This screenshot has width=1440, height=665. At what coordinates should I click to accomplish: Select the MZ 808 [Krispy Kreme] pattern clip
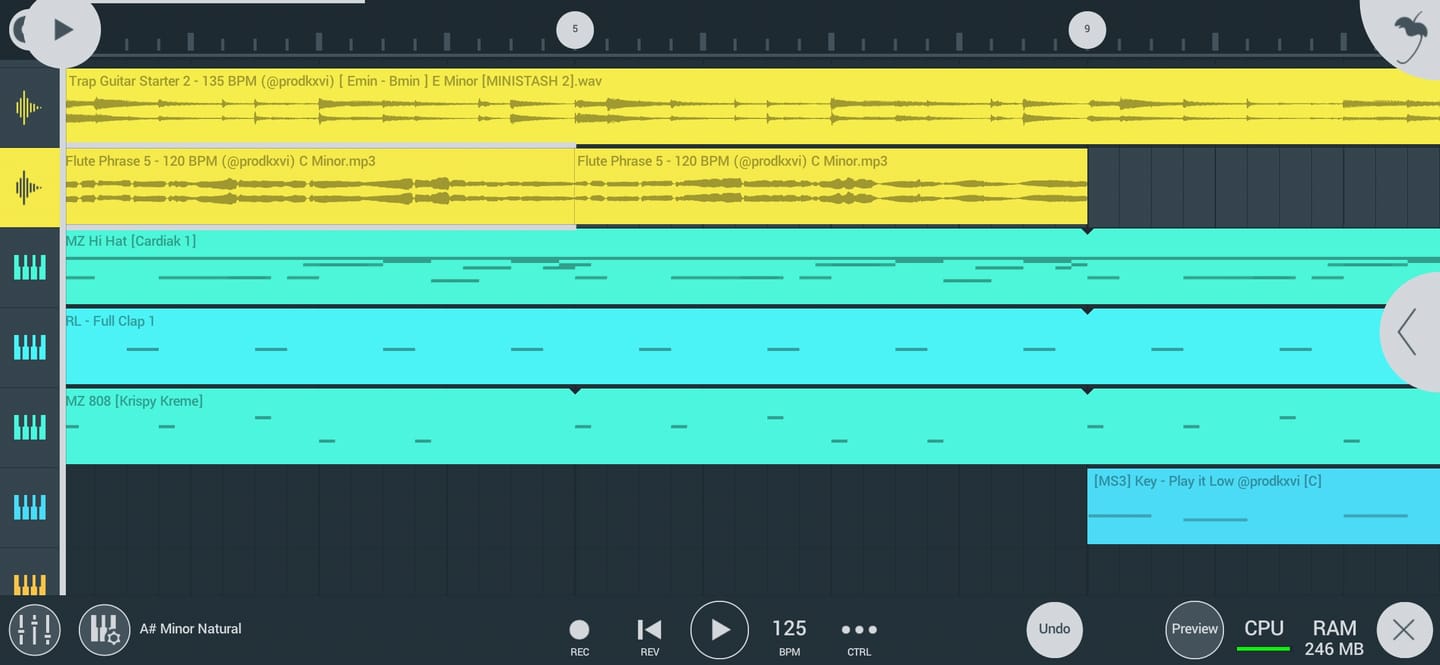753,427
